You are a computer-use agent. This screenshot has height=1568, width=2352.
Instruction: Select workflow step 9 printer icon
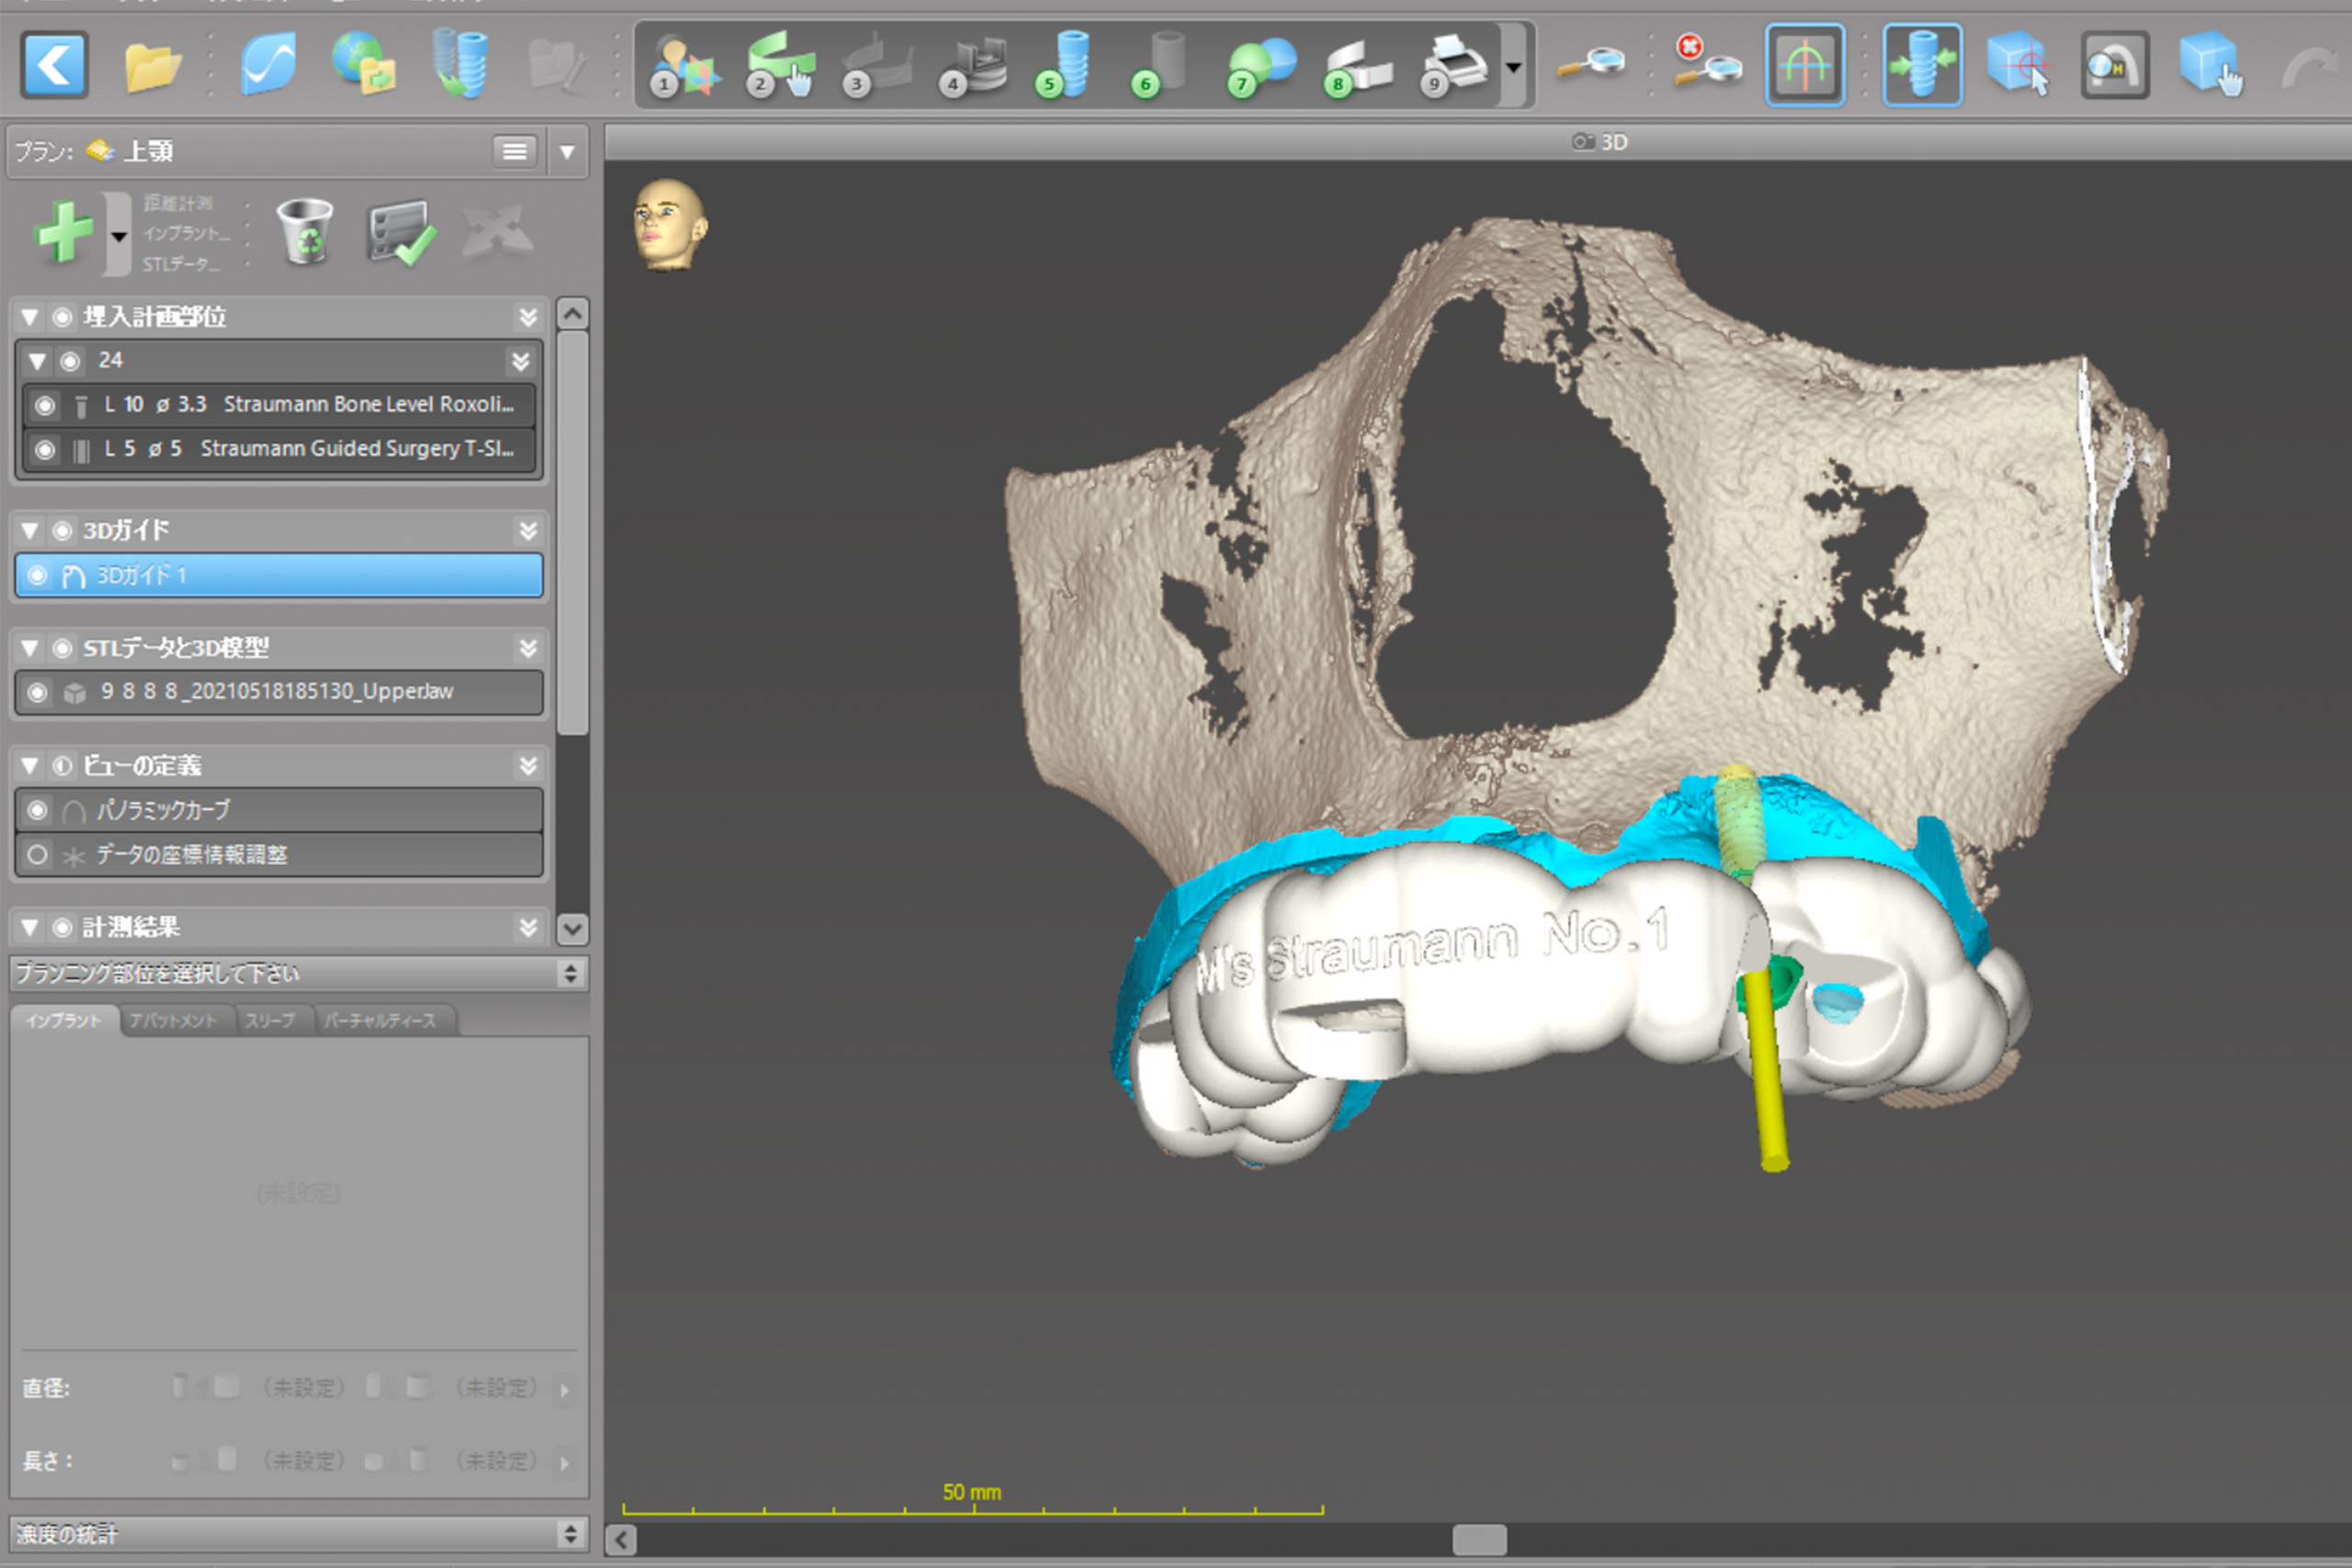pos(1453,66)
